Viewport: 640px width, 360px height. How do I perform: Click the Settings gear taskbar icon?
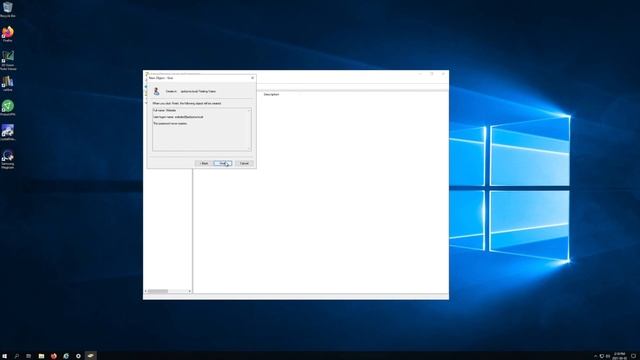point(78,356)
